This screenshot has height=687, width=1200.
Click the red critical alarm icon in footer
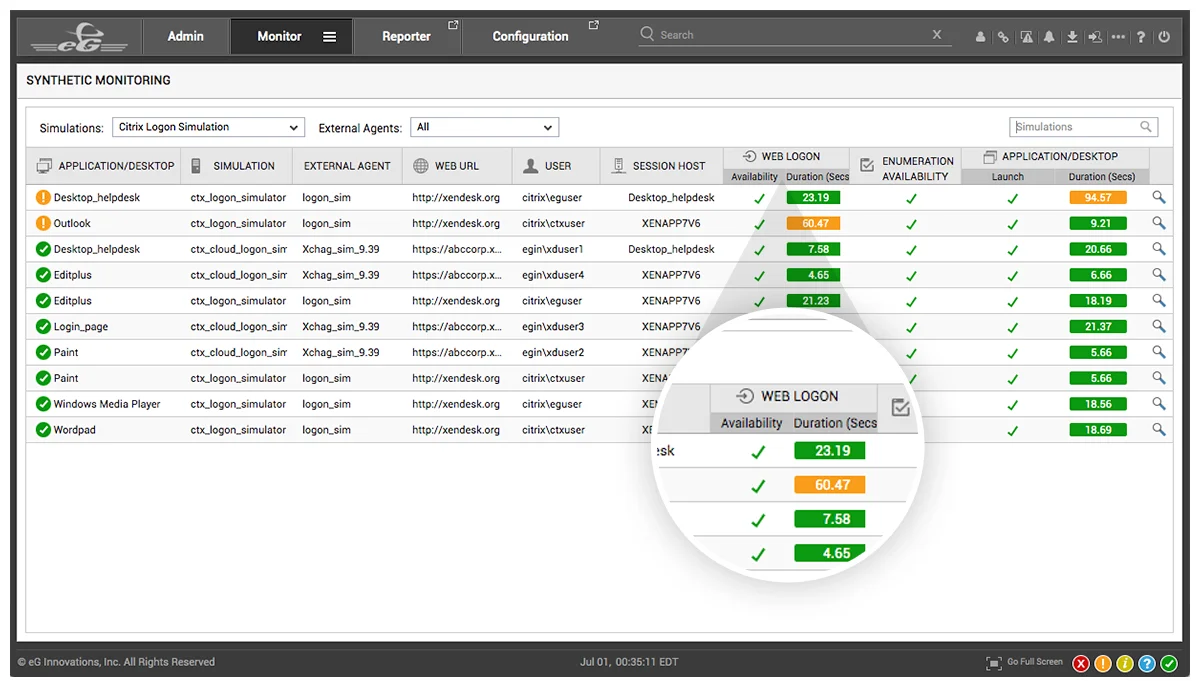click(1081, 664)
